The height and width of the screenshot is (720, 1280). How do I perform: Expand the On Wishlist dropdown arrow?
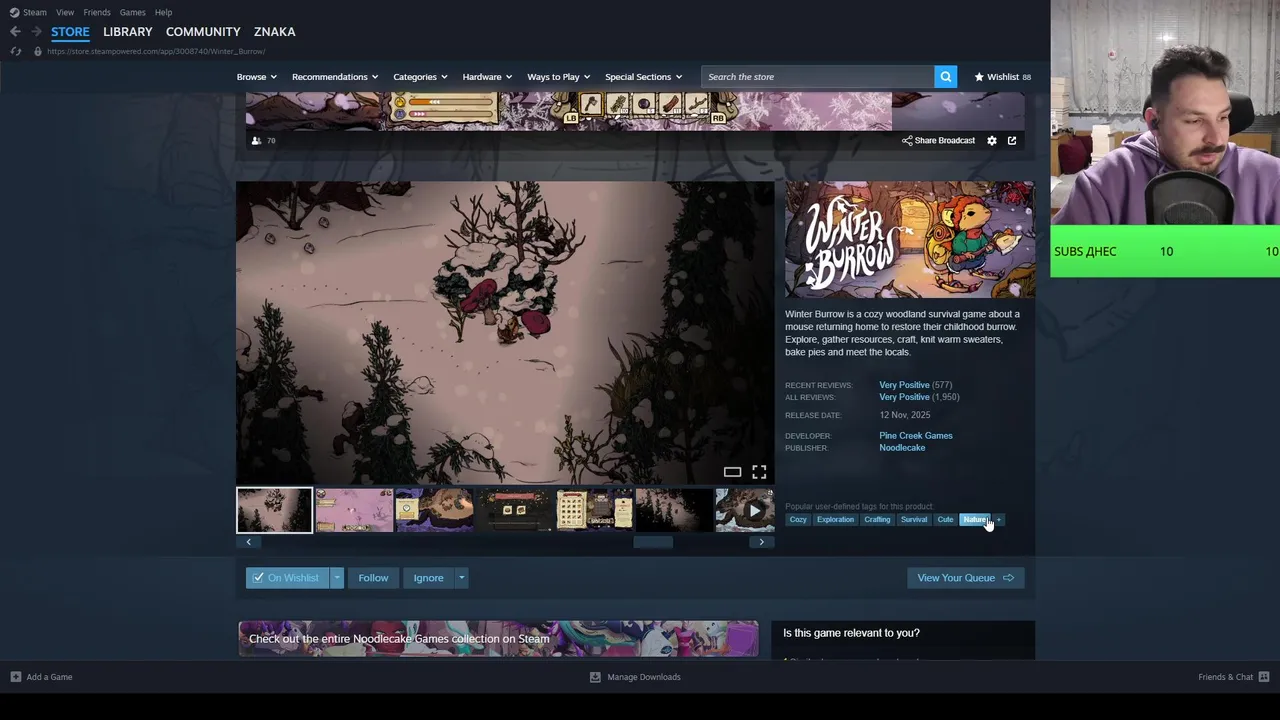(x=337, y=578)
